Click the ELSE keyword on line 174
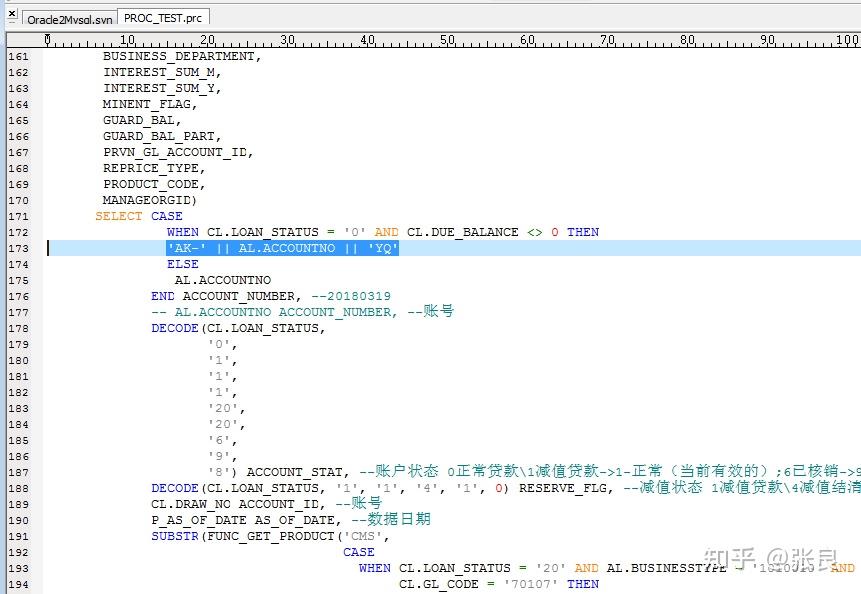Image resolution: width=861 pixels, height=594 pixels. click(182, 264)
